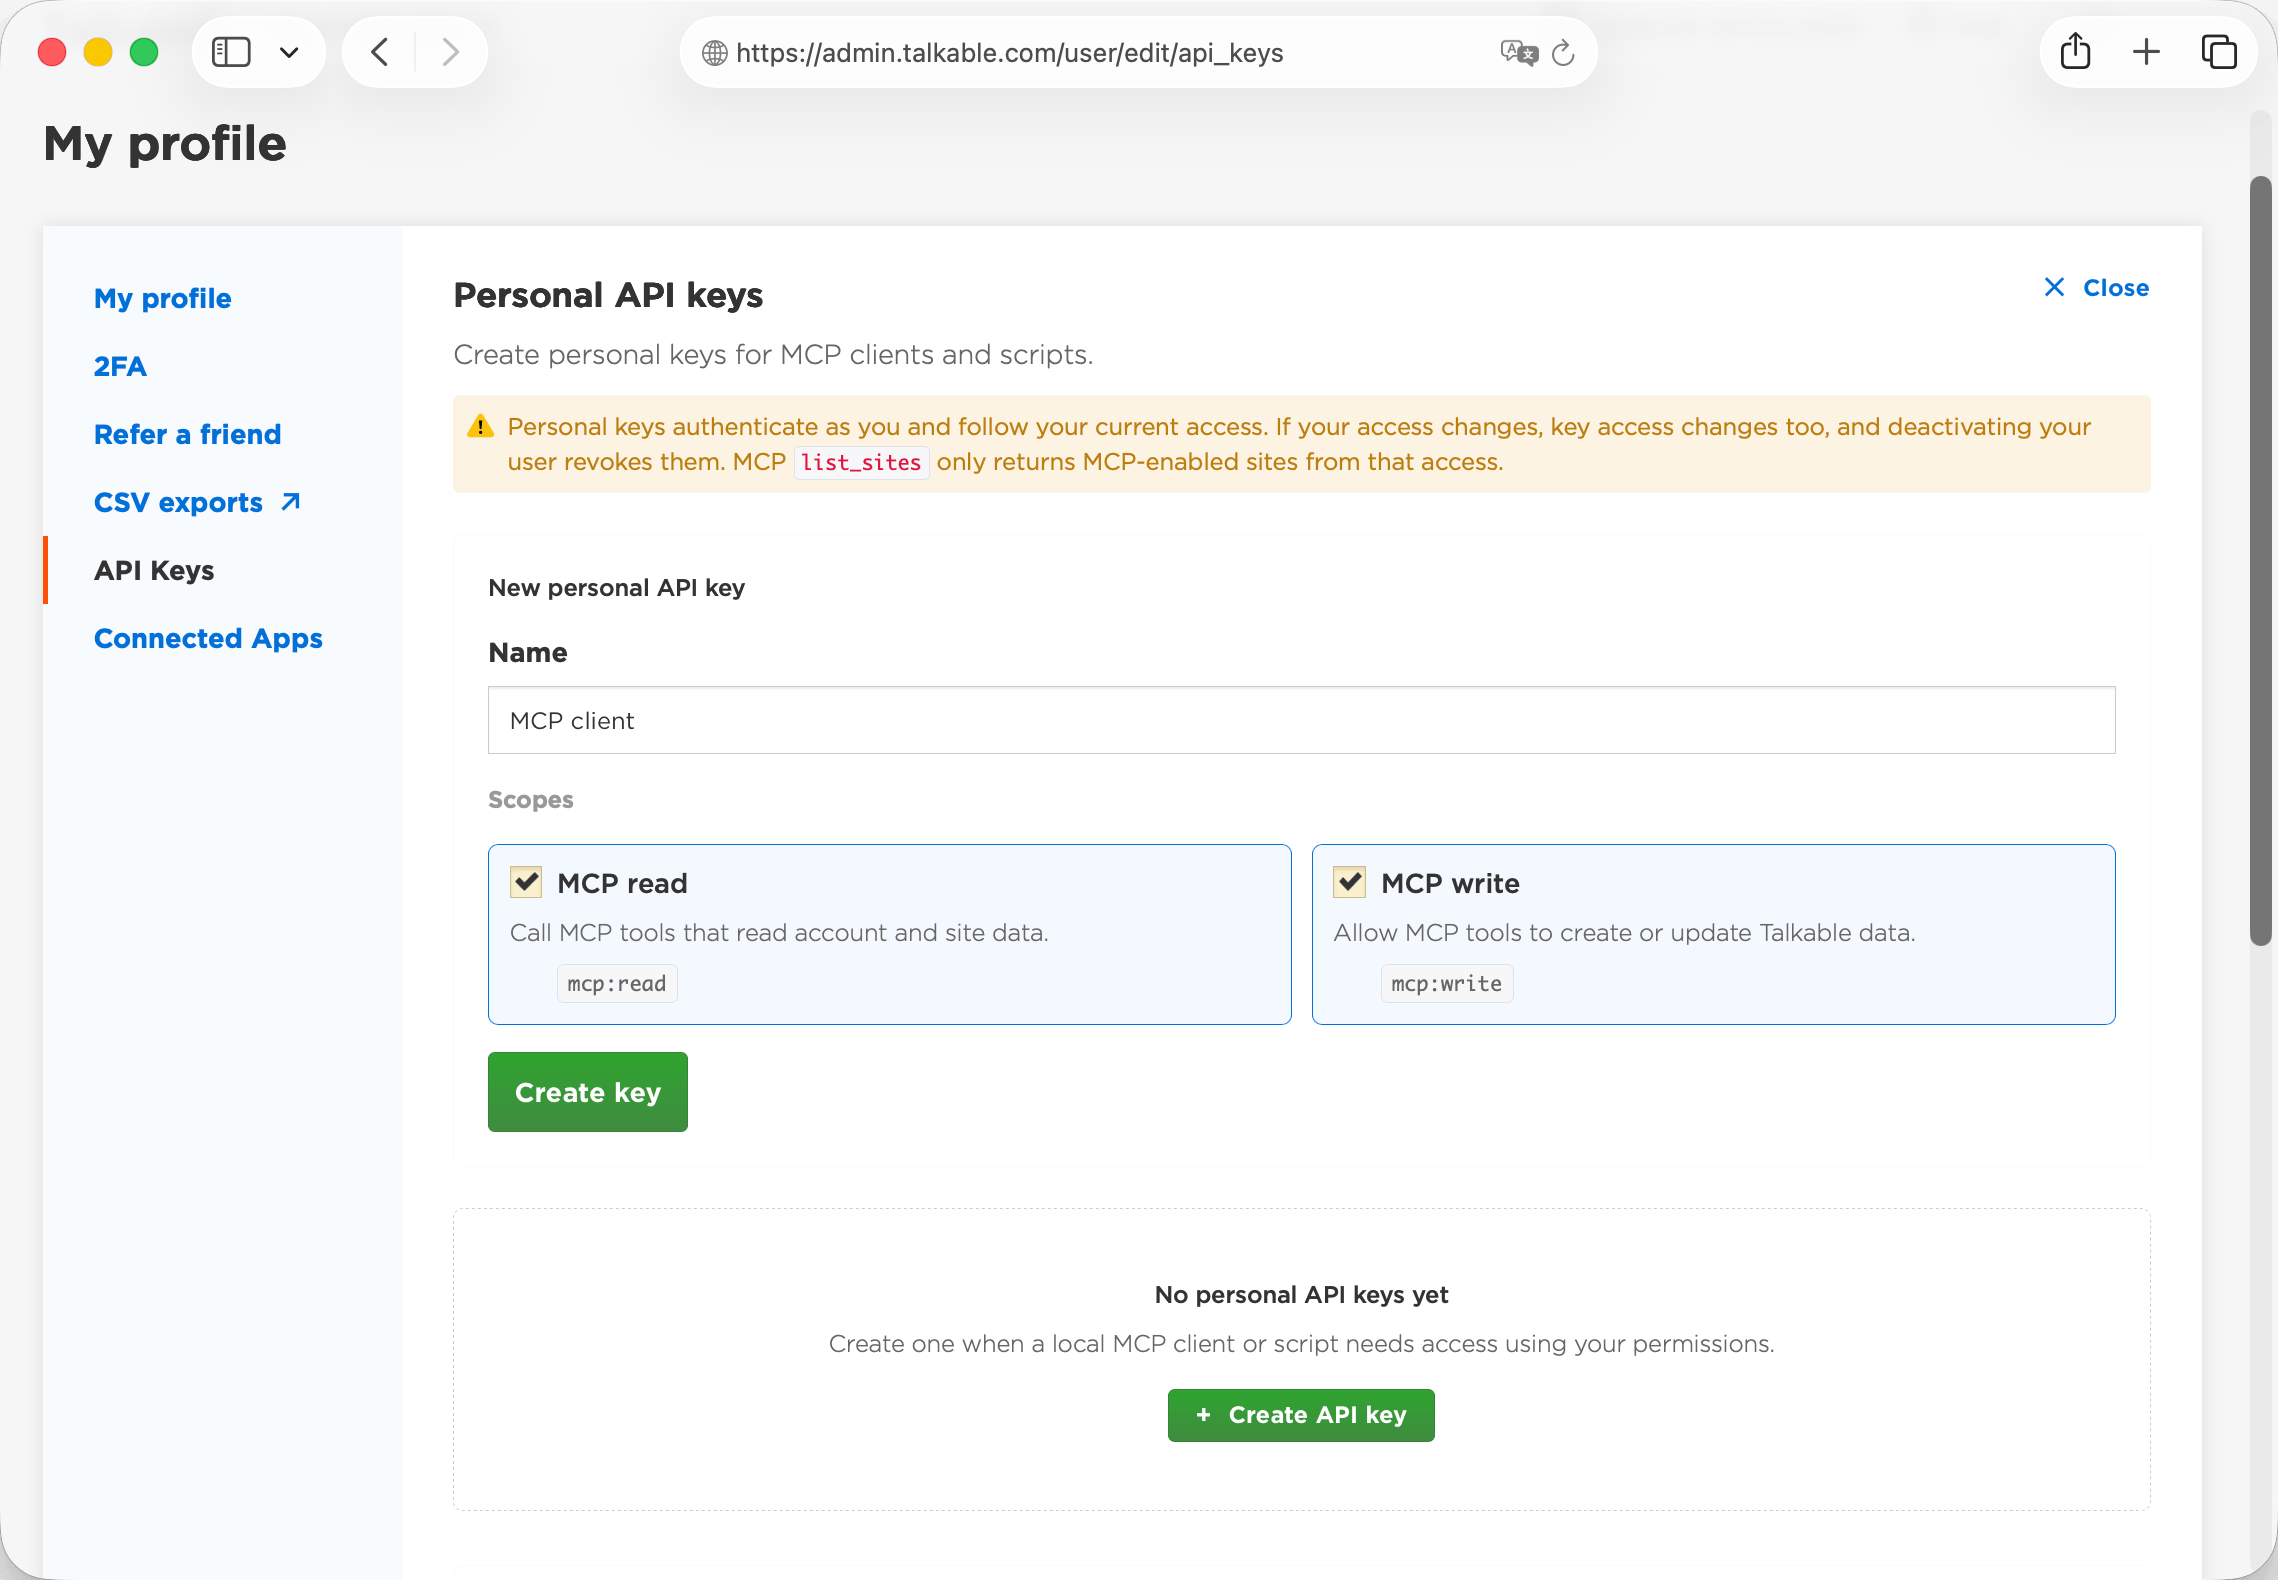This screenshot has height=1580, width=2278.
Task: Click the mcp:write scope code tag
Action: tap(1447, 984)
